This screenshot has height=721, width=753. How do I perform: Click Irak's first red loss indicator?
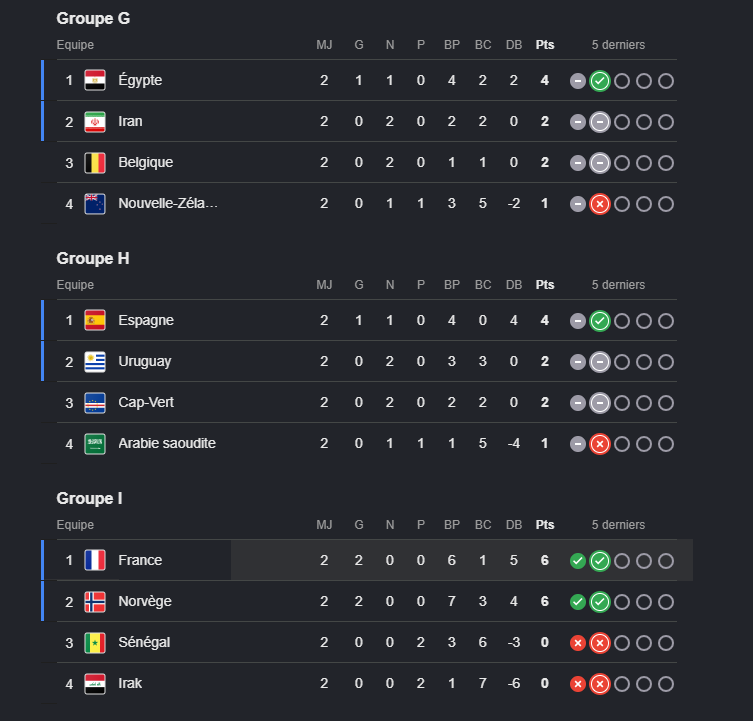(x=578, y=684)
